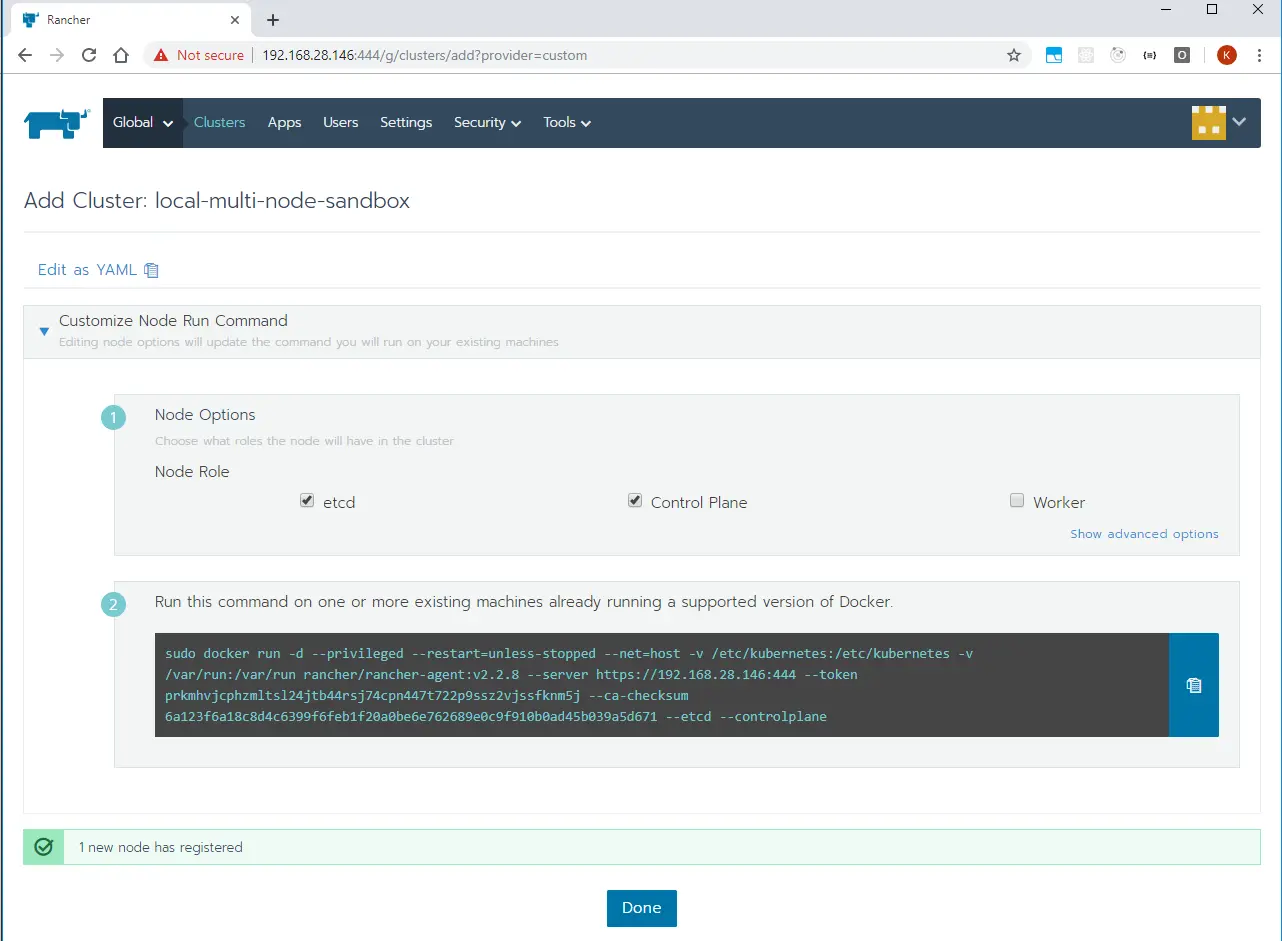The image size is (1282, 941).
Task: Open the dark square O extension
Action: [x=1182, y=56]
